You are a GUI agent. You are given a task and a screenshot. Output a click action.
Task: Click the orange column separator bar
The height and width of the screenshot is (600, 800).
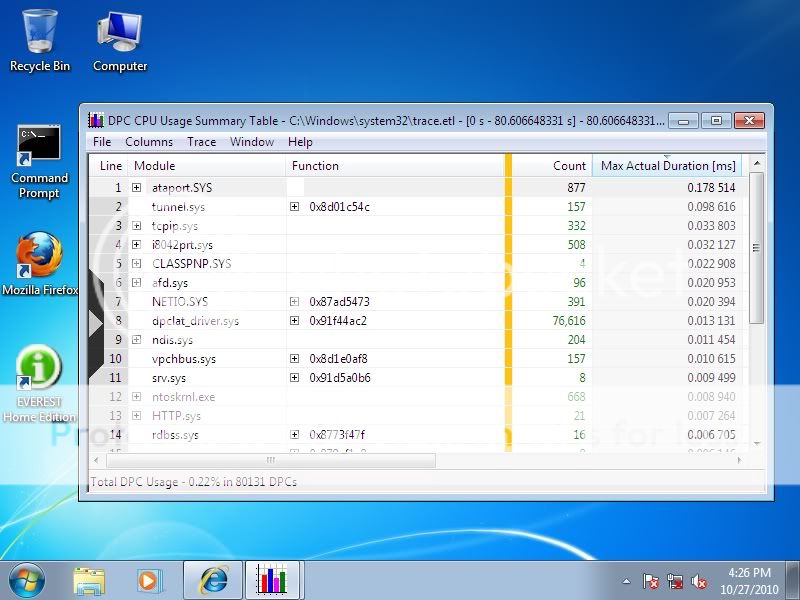pos(508,303)
